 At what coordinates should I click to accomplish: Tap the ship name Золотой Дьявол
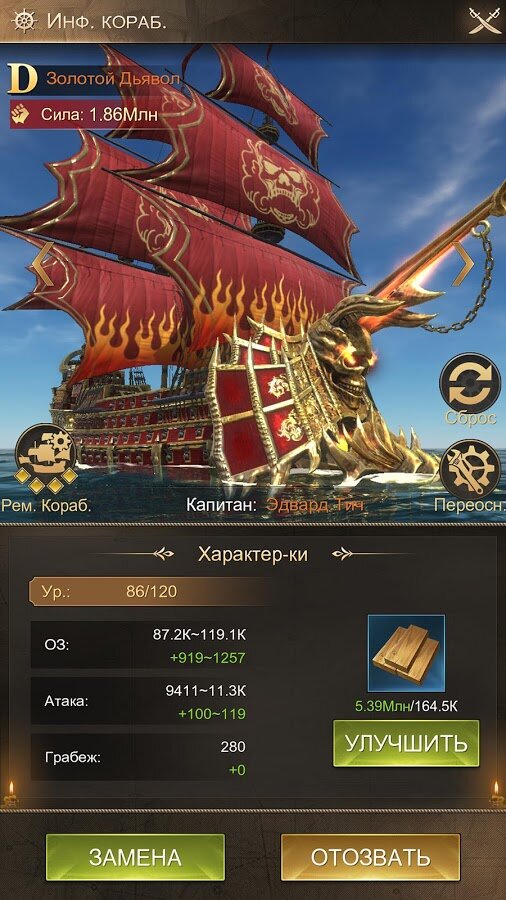coord(113,79)
